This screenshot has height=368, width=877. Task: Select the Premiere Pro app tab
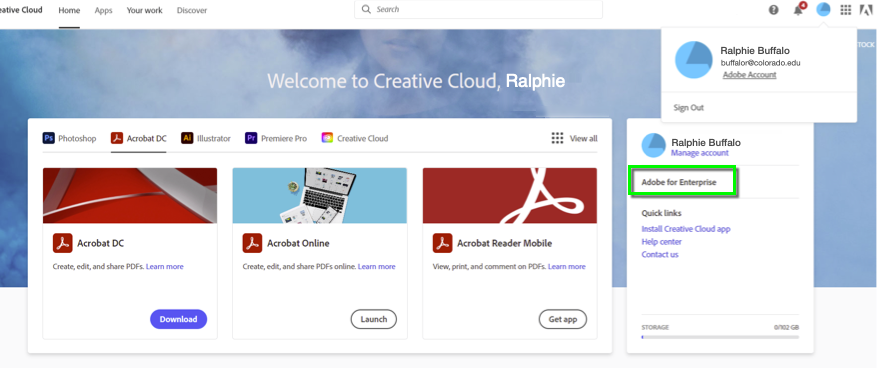click(x=276, y=138)
